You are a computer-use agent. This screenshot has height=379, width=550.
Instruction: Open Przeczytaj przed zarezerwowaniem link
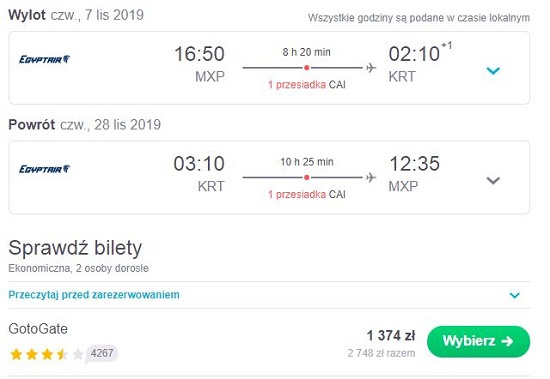click(x=94, y=294)
